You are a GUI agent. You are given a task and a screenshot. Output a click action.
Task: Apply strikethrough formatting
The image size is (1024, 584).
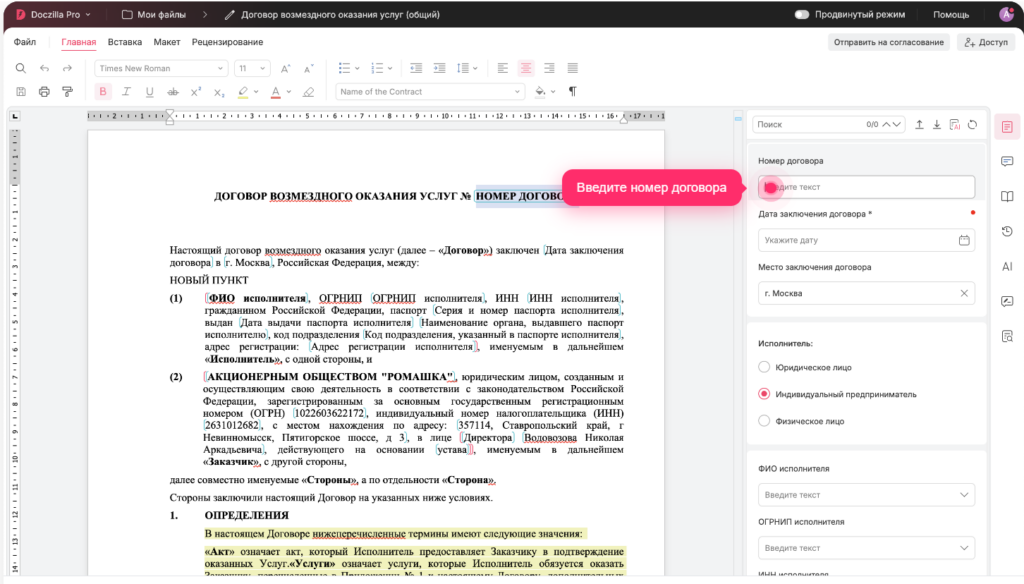pos(172,91)
